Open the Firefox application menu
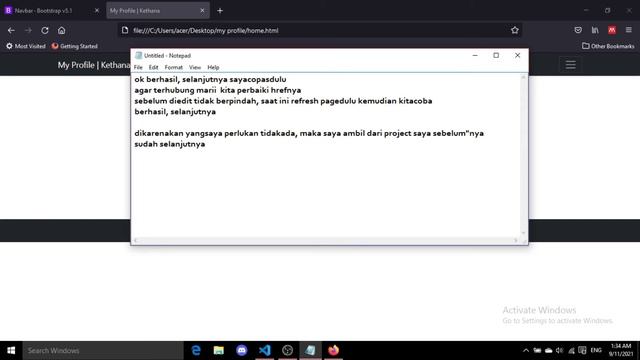This screenshot has height=360, width=640. 629,30
